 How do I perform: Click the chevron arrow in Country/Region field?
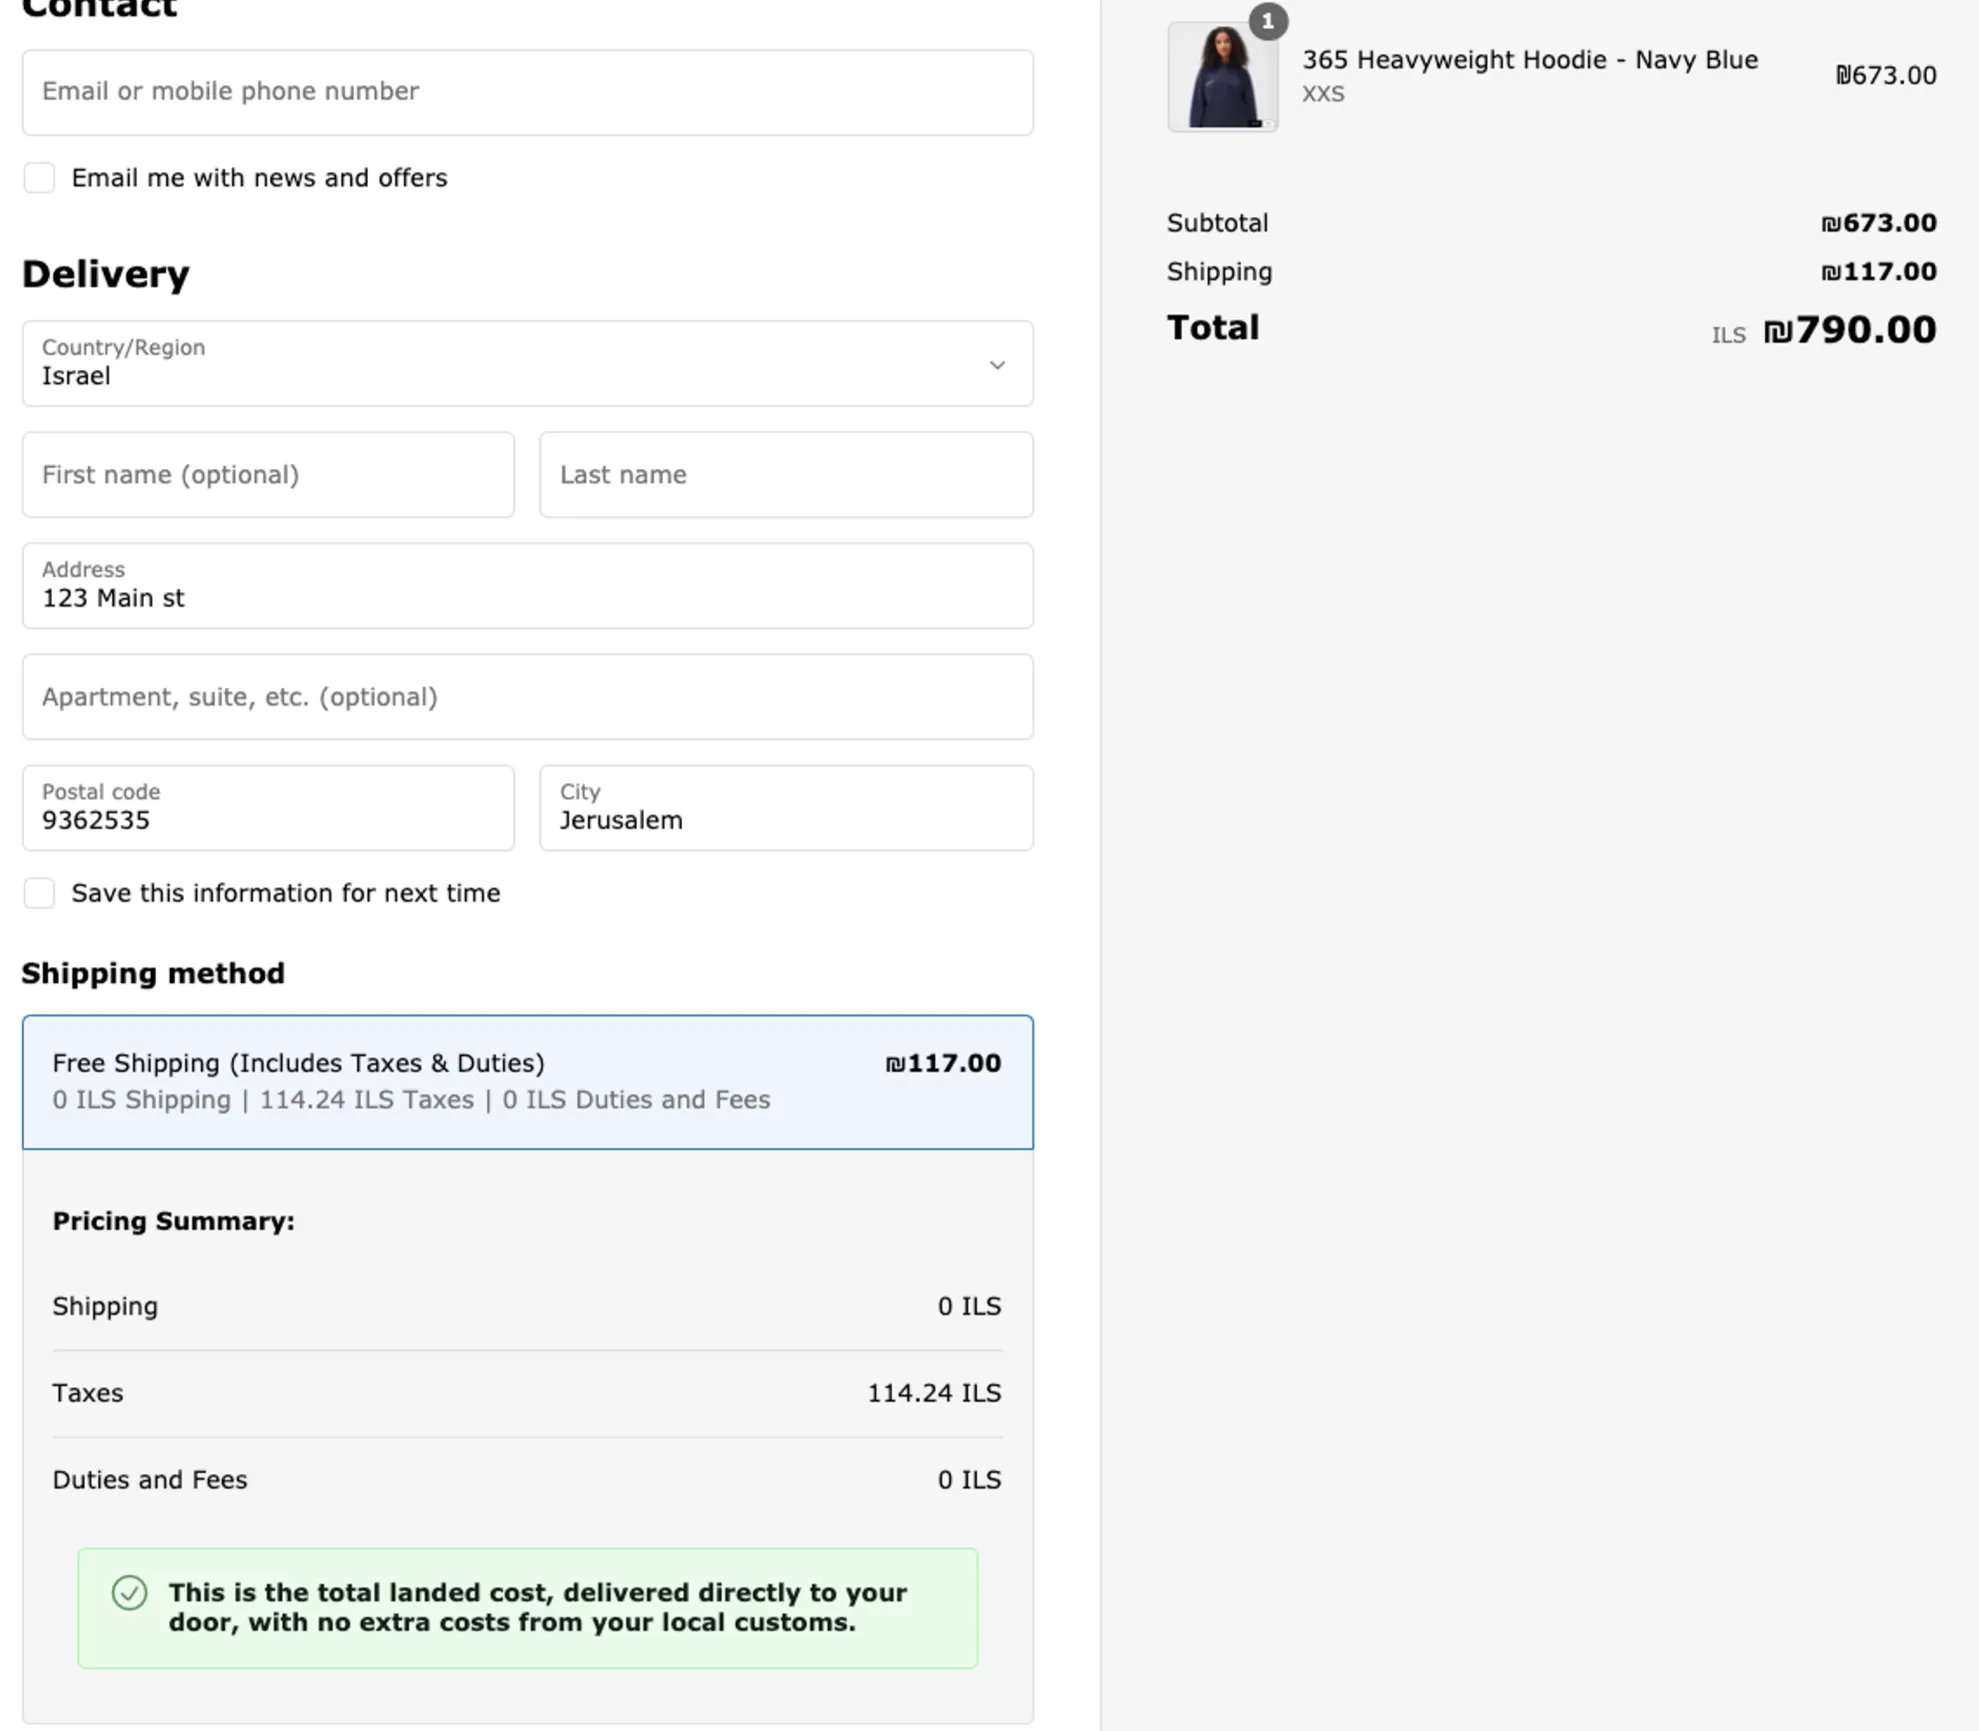pyautogui.click(x=997, y=365)
